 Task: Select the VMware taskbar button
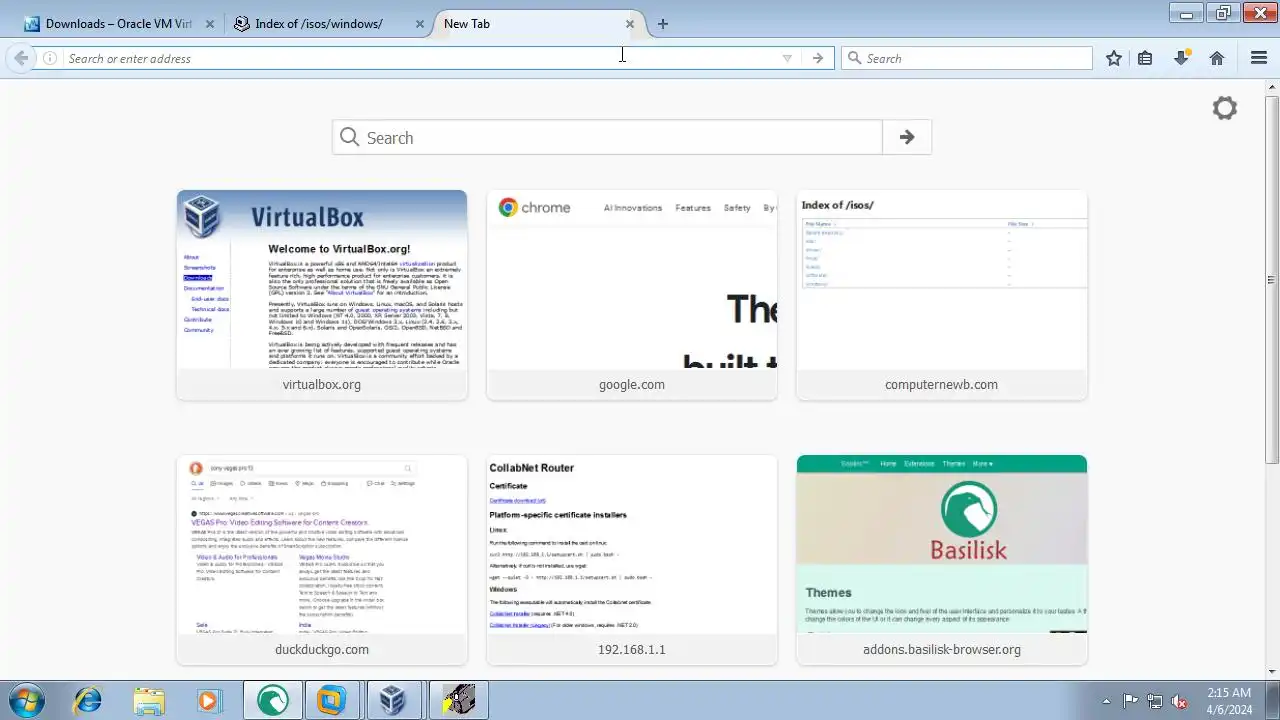point(333,701)
